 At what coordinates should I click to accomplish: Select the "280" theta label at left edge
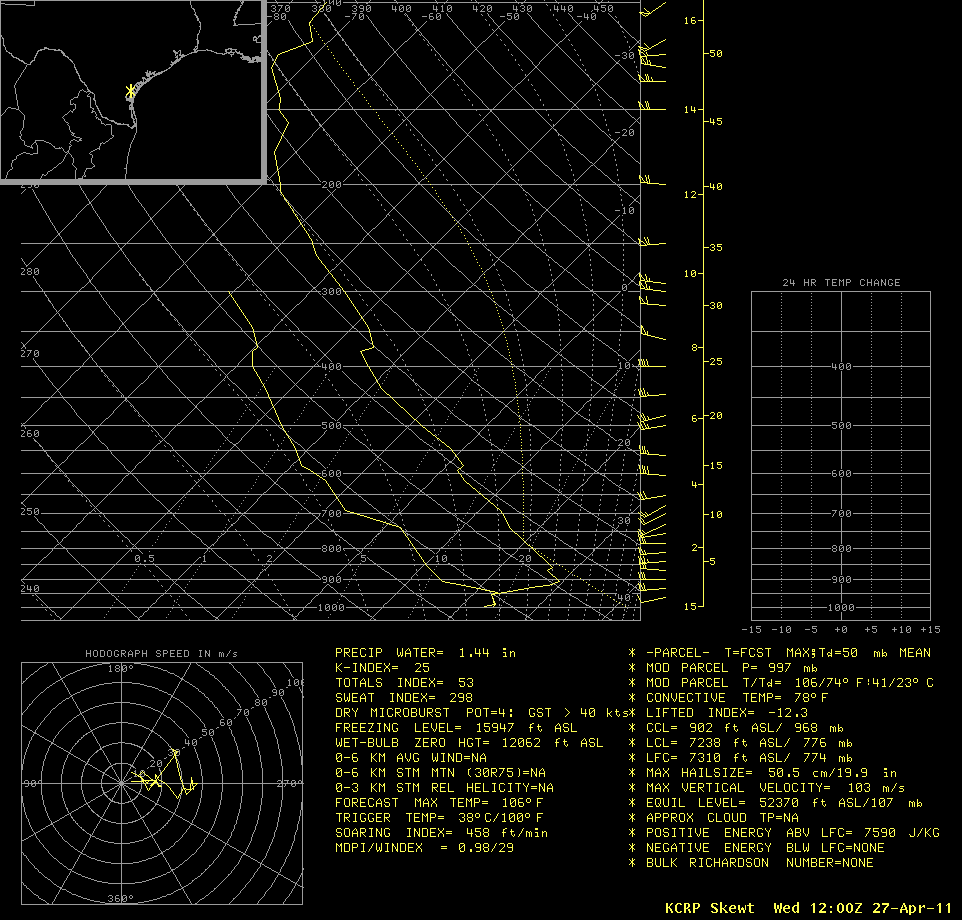(x=30, y=272)
